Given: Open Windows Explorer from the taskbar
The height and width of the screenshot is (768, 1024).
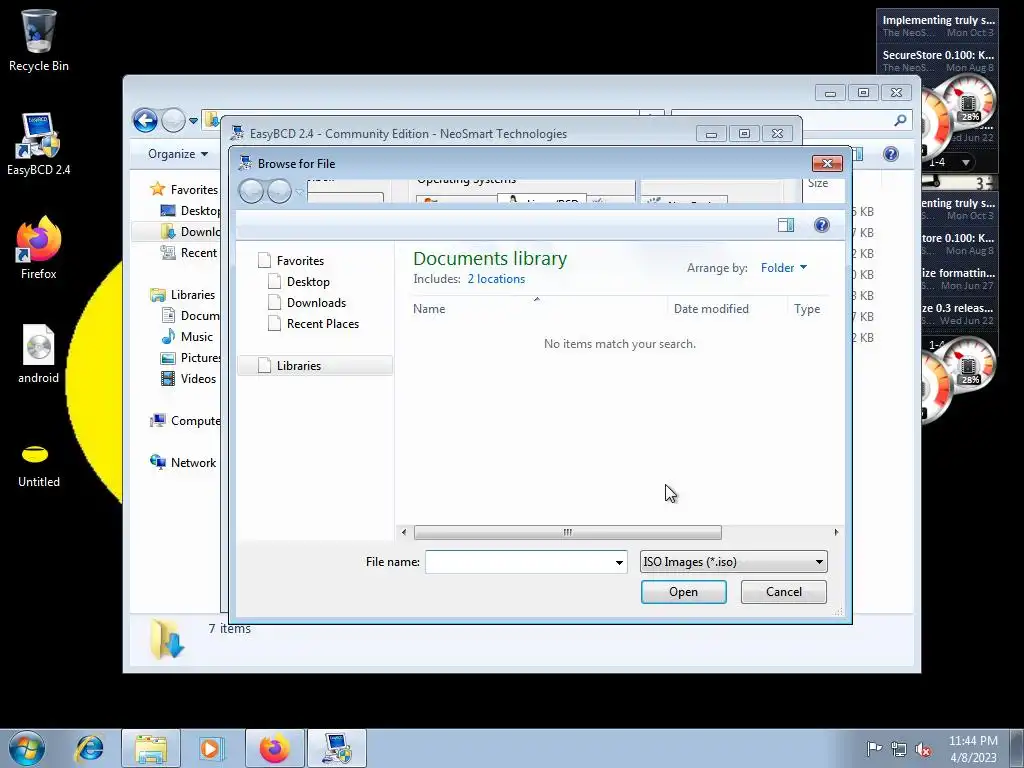Looking at the screenshot, I should pyautogui.click(x=151, y=748).
